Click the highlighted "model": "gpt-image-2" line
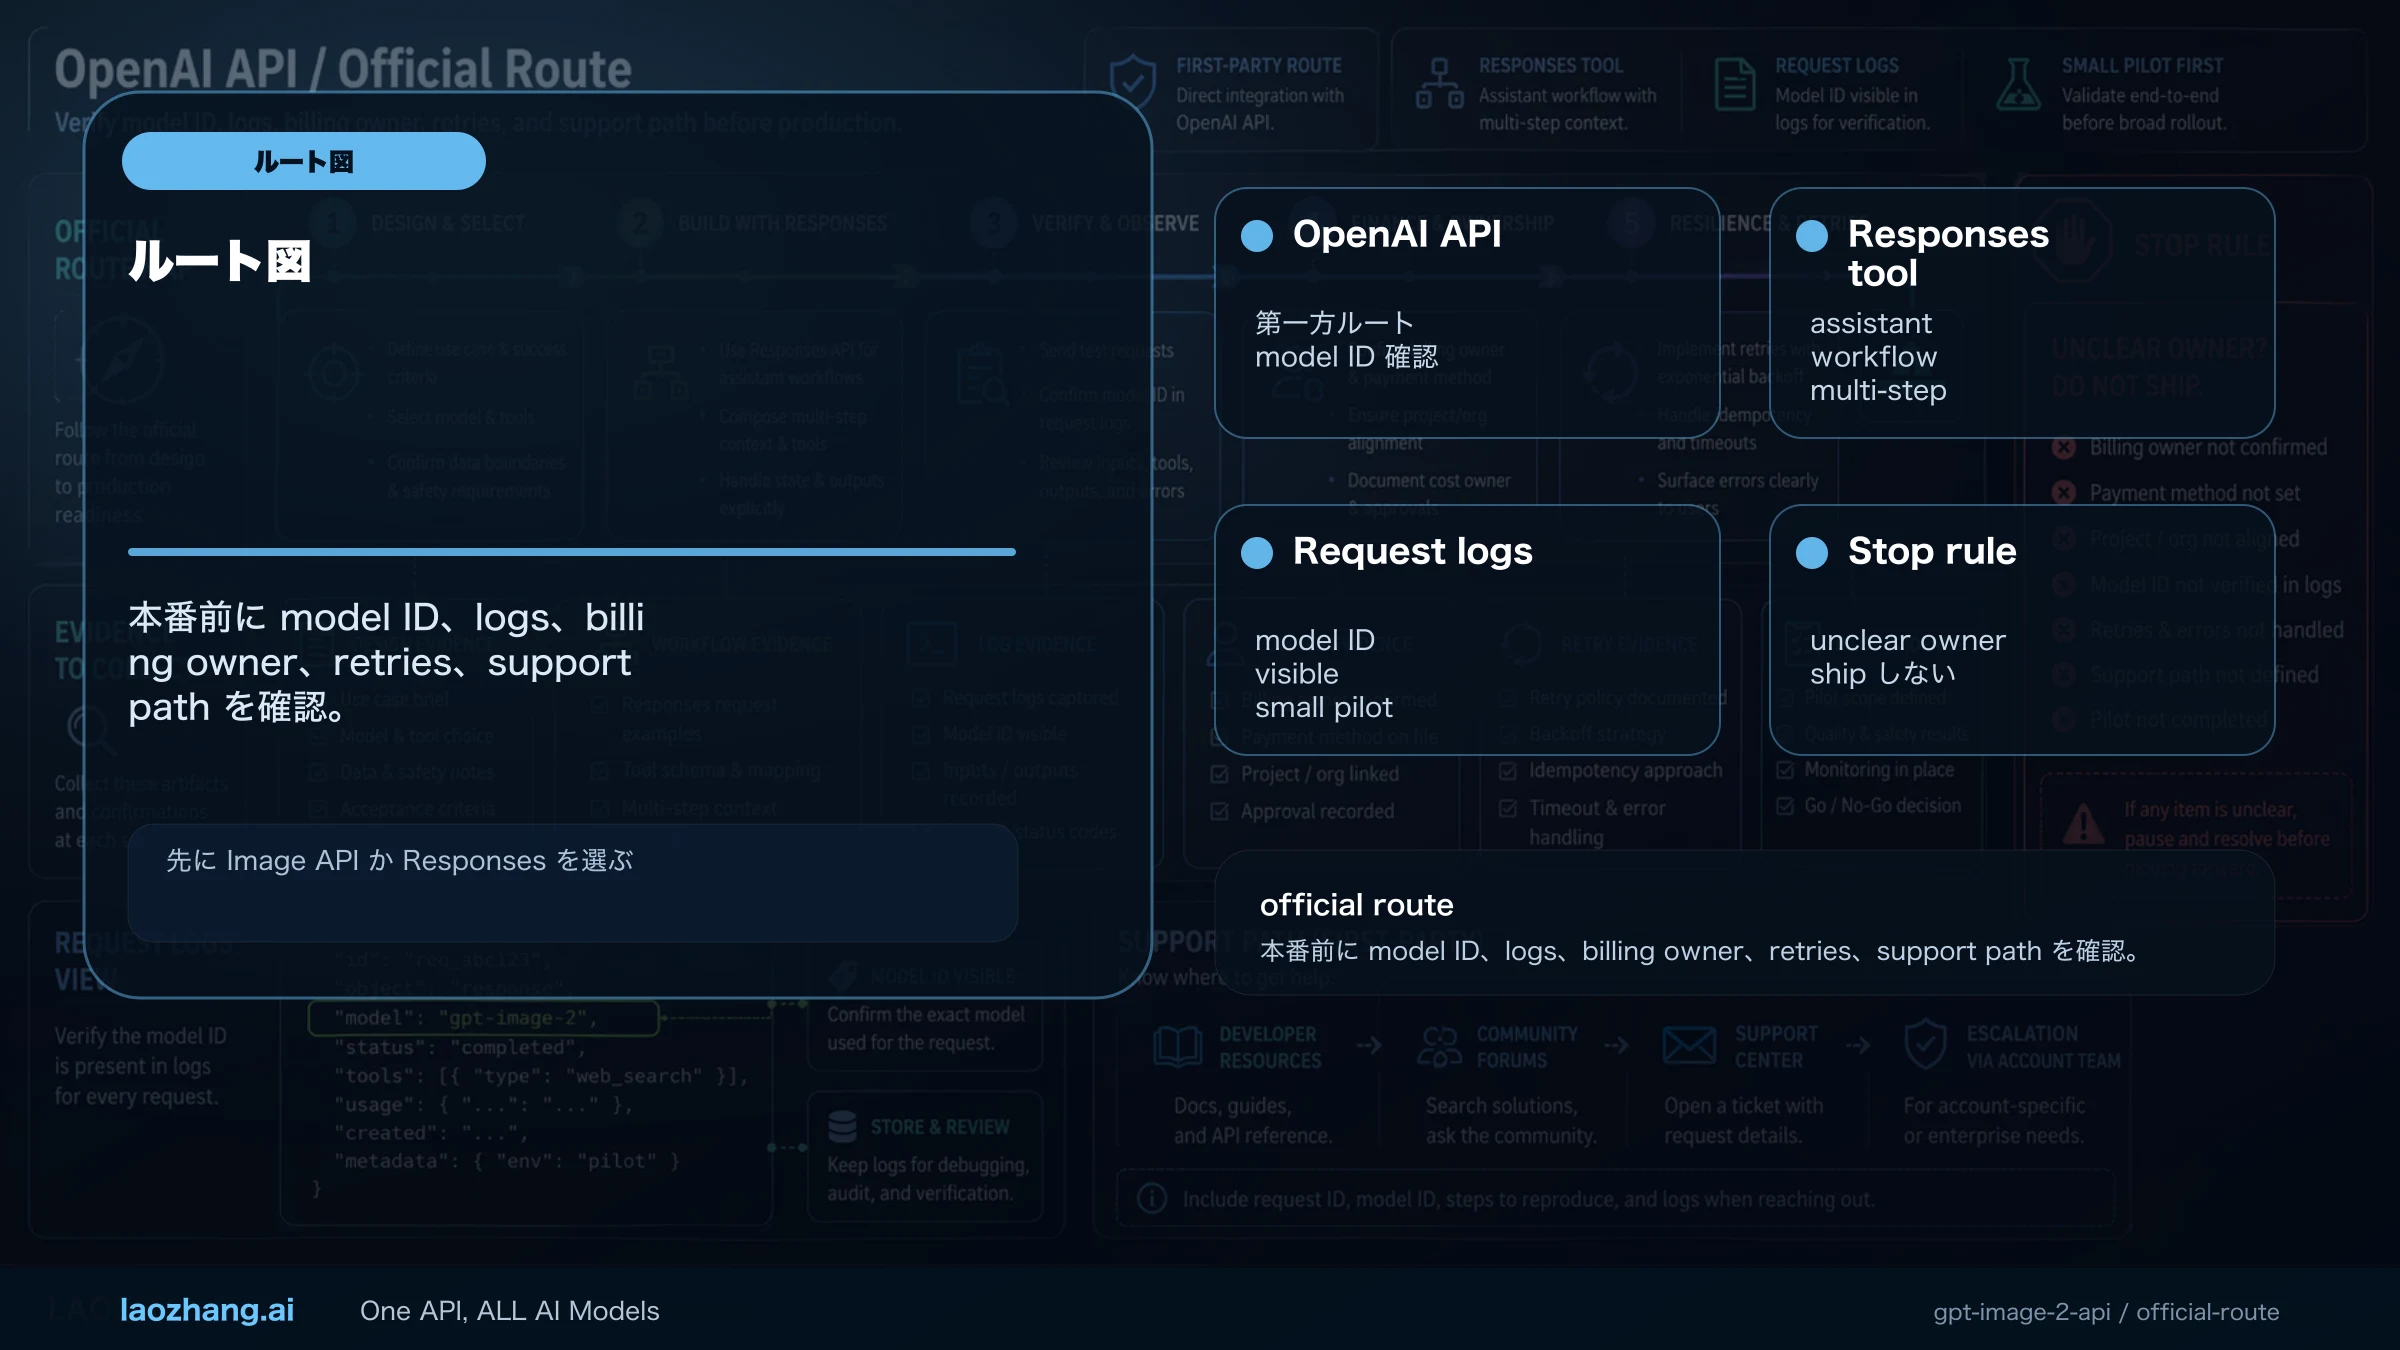 (484, 1018)
